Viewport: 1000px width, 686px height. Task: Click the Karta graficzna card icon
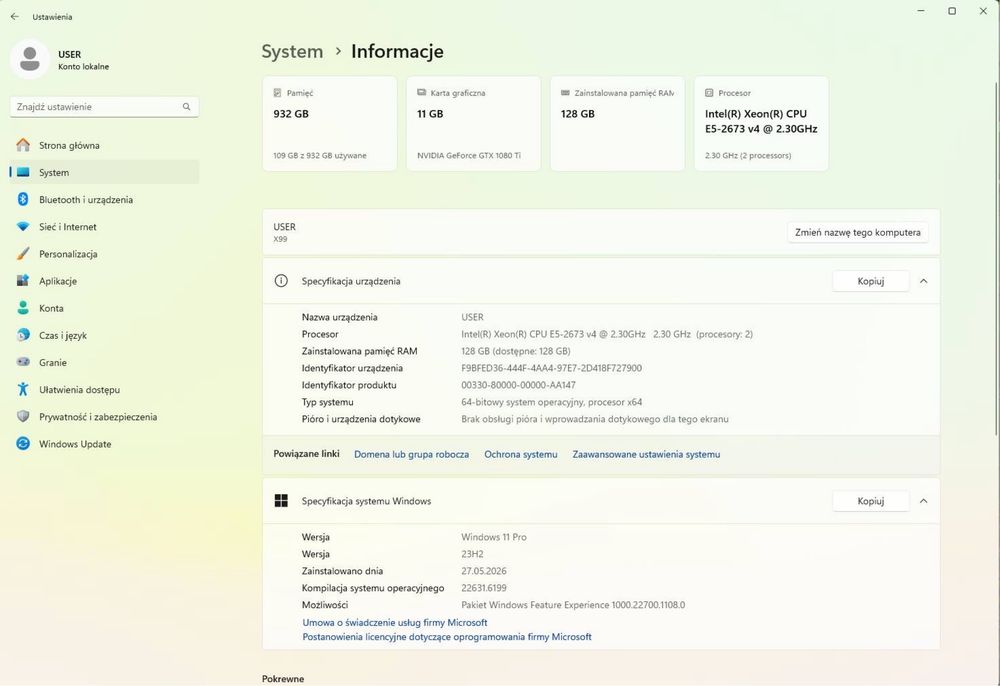[x=422, y=93]
